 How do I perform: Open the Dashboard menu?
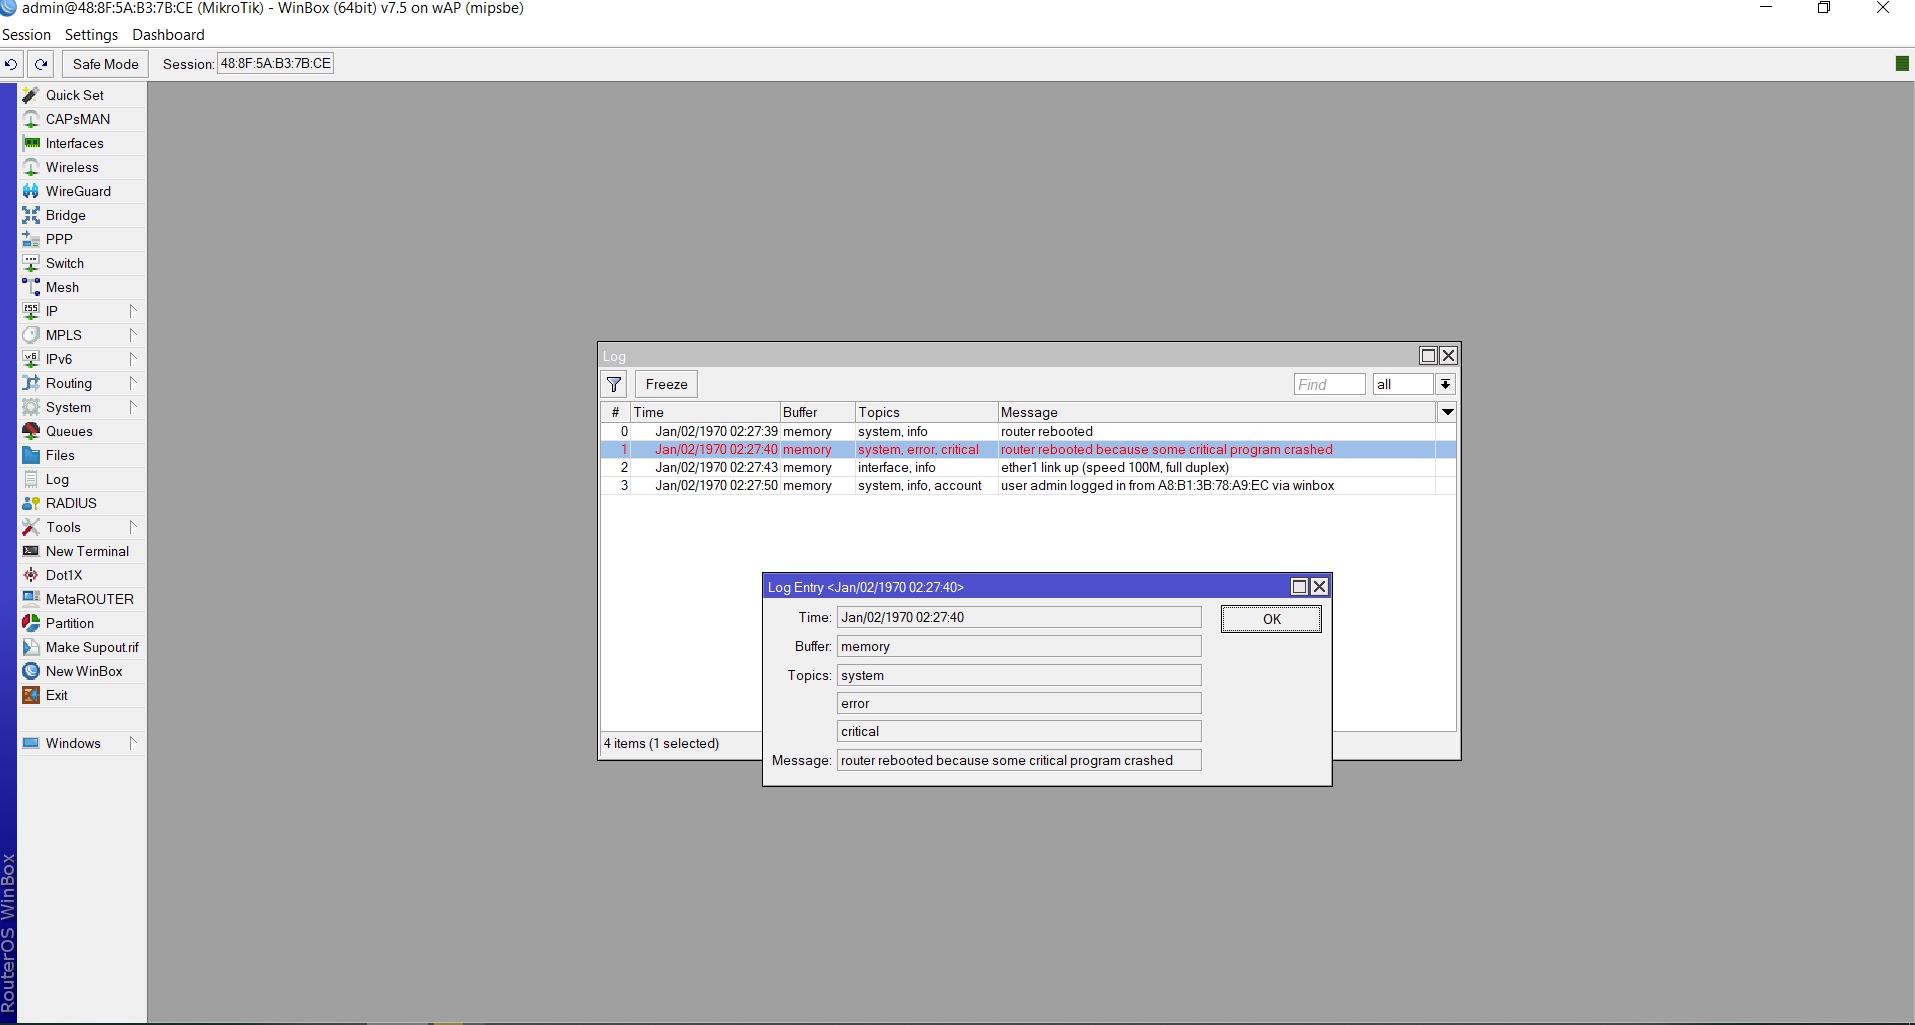168,35
